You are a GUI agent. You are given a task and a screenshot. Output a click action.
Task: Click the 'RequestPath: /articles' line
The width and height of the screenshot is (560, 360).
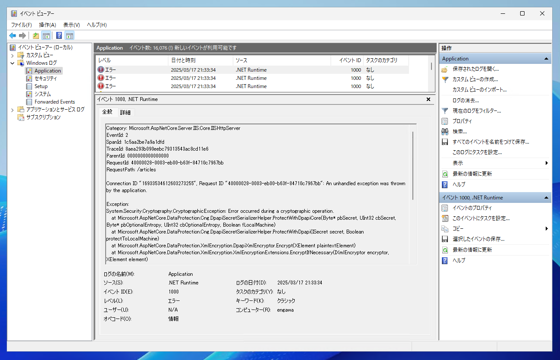[x=131, y=170]
